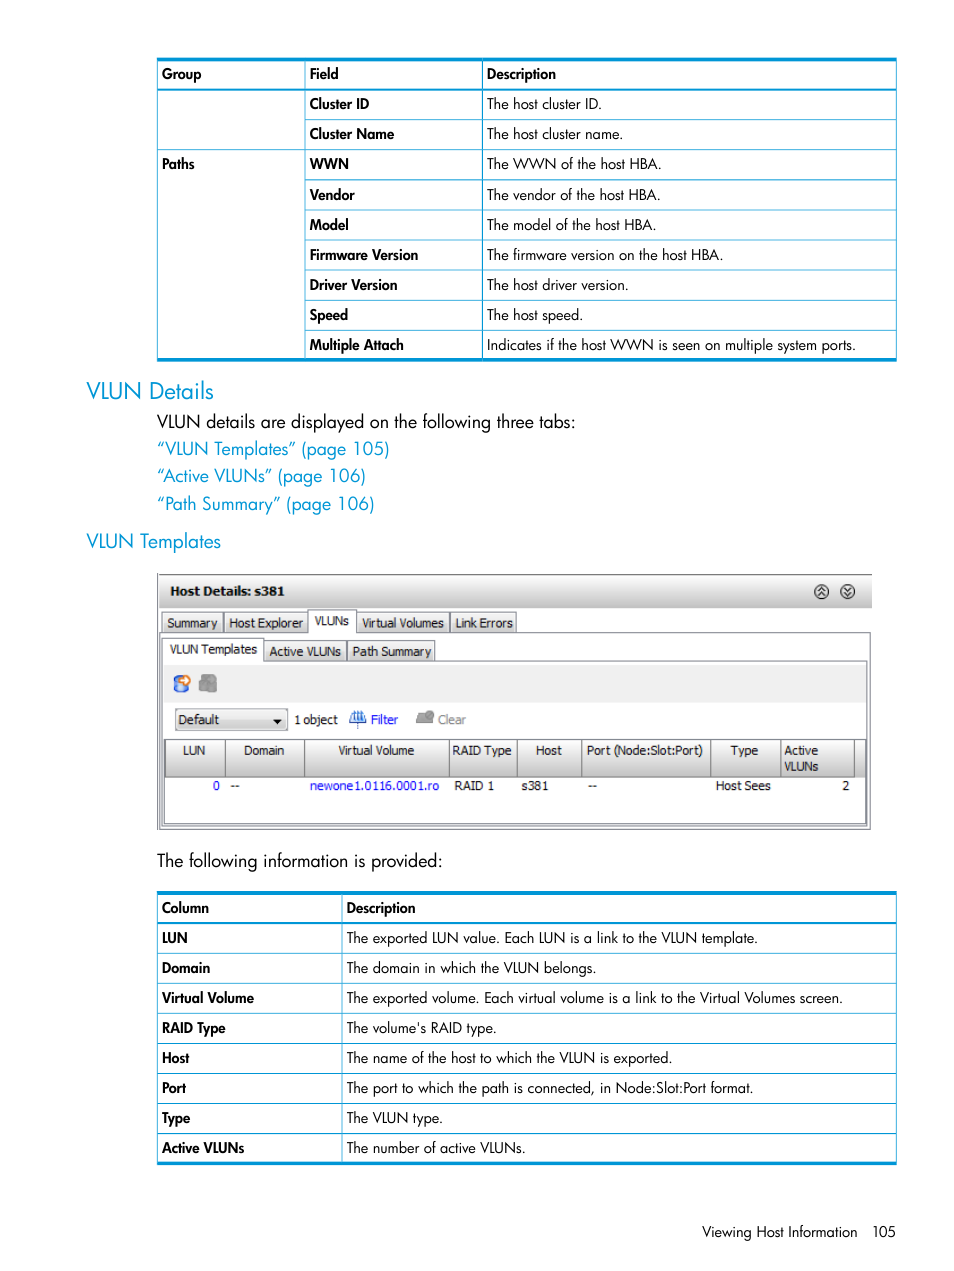Click the grayed export icon beside refresh
This screenshot has width=954, height=1271.
(208, 684)
